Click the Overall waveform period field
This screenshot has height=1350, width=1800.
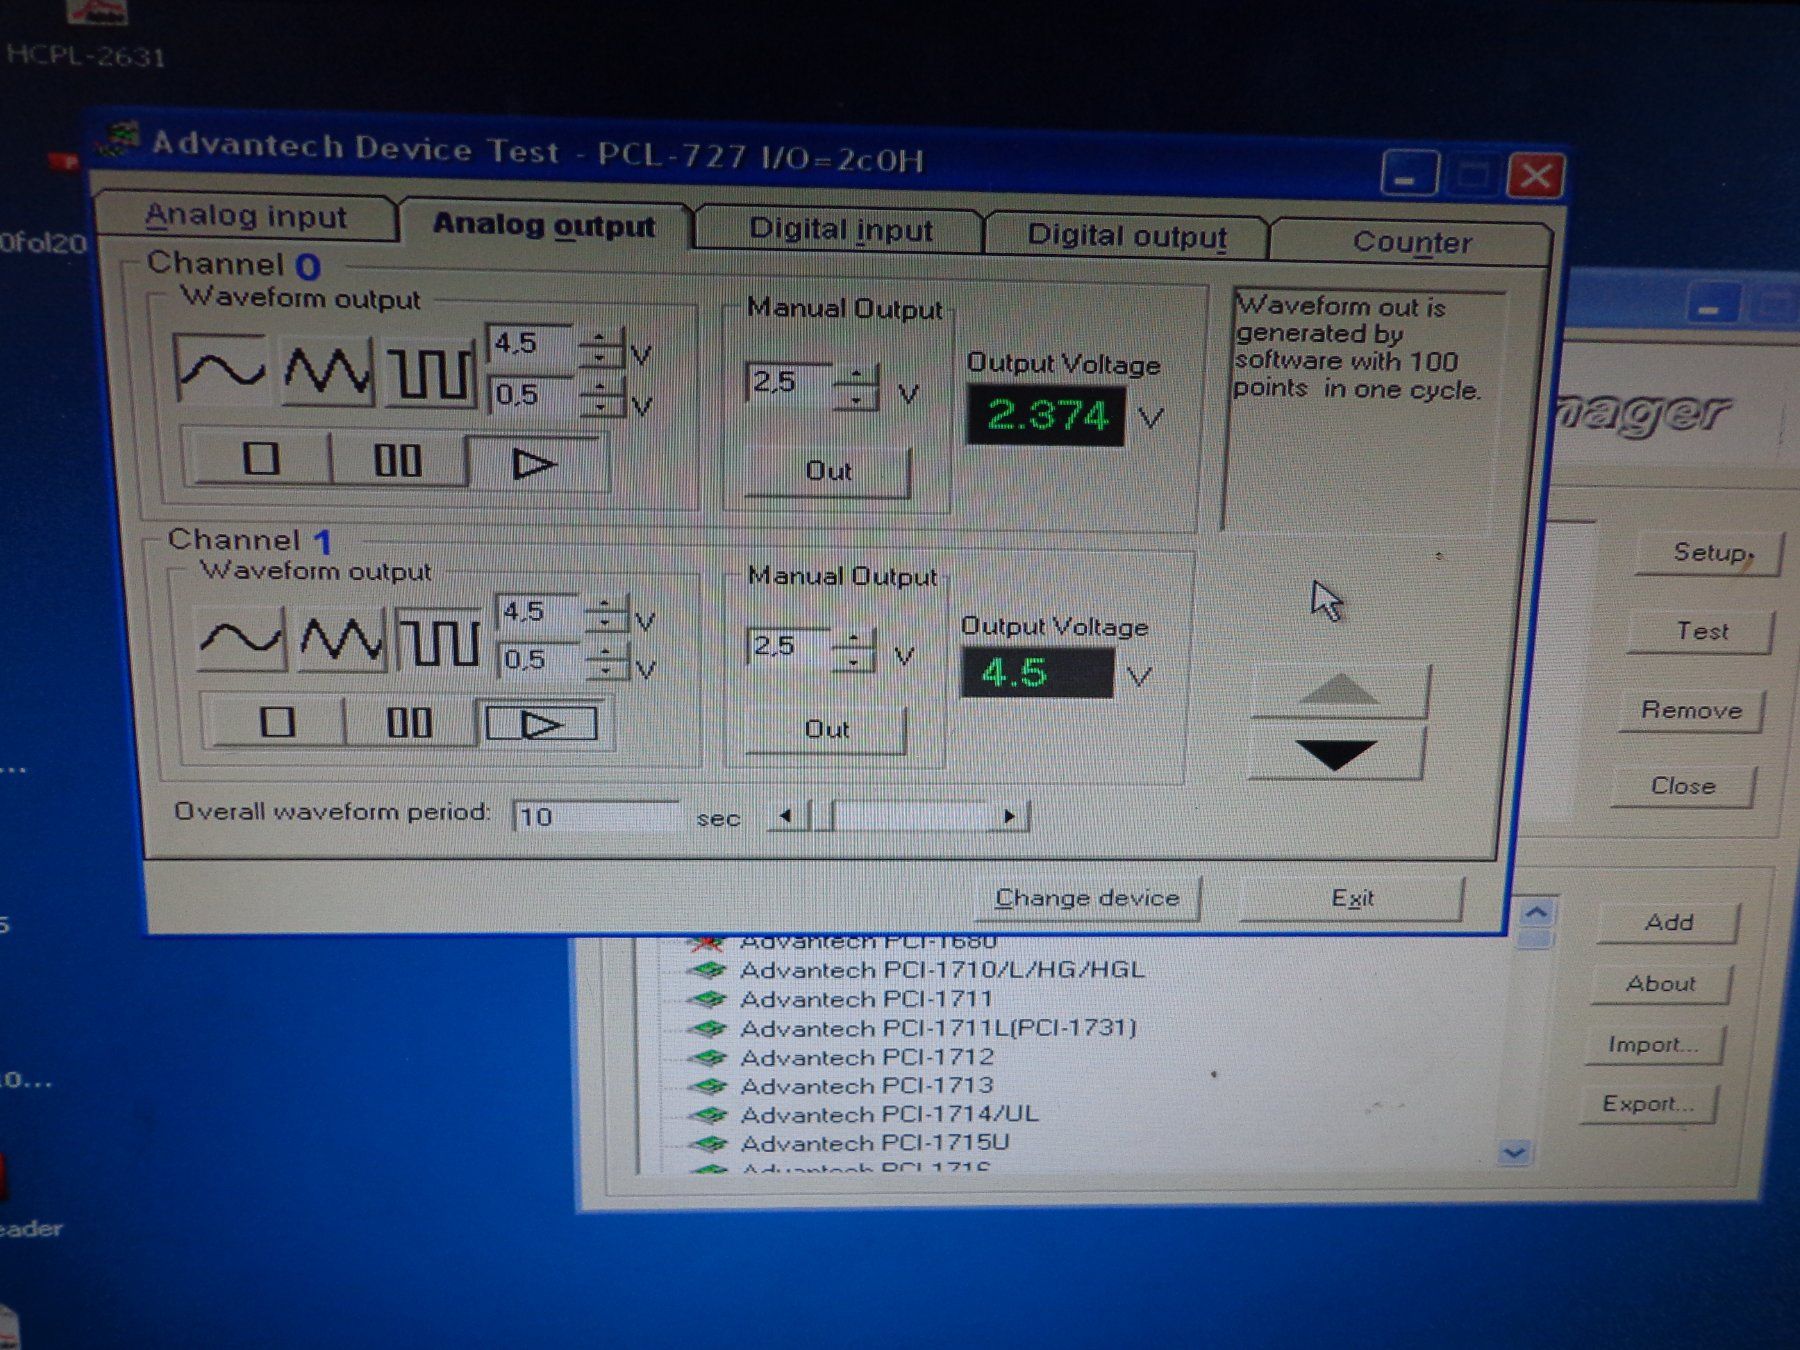pyautogui.click(x=596, y=816)
